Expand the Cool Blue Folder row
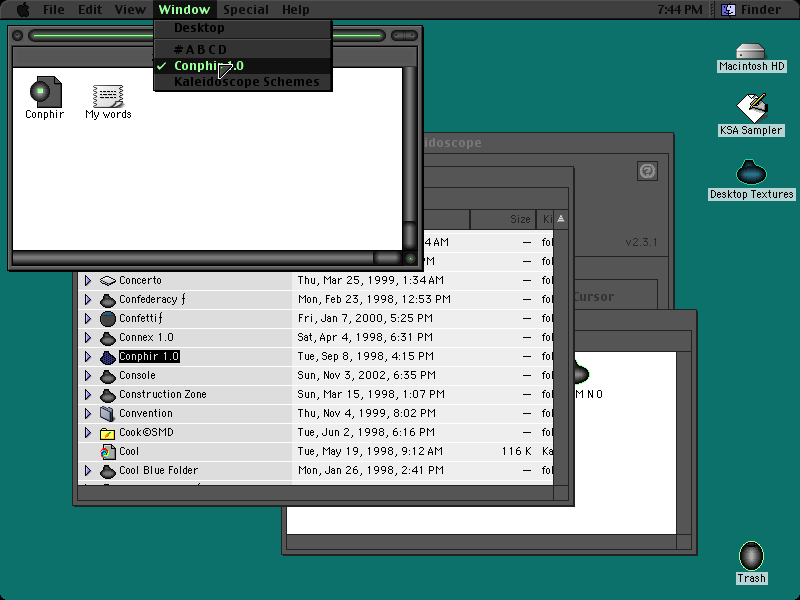 (88, 470)
